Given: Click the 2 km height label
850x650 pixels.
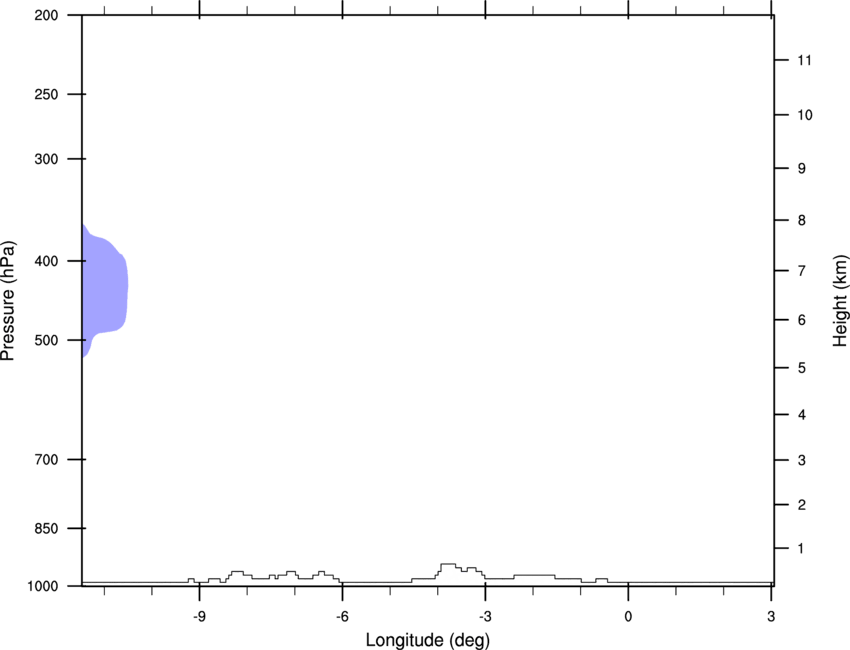Looking at the screenshot, I should [x=802, y=505].
